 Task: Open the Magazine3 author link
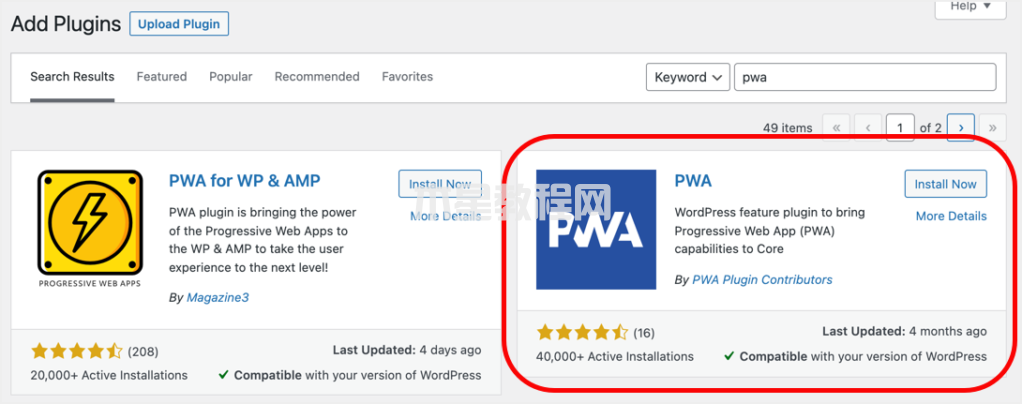coord(218,298)
